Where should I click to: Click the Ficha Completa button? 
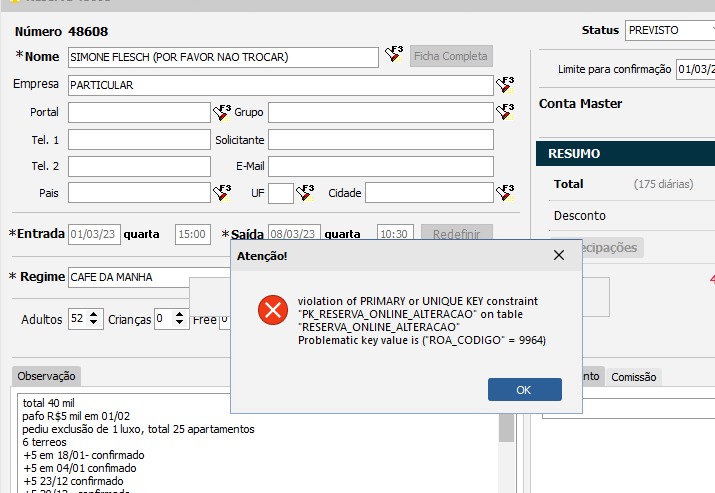pyautogui.click(x=451, y=56)
